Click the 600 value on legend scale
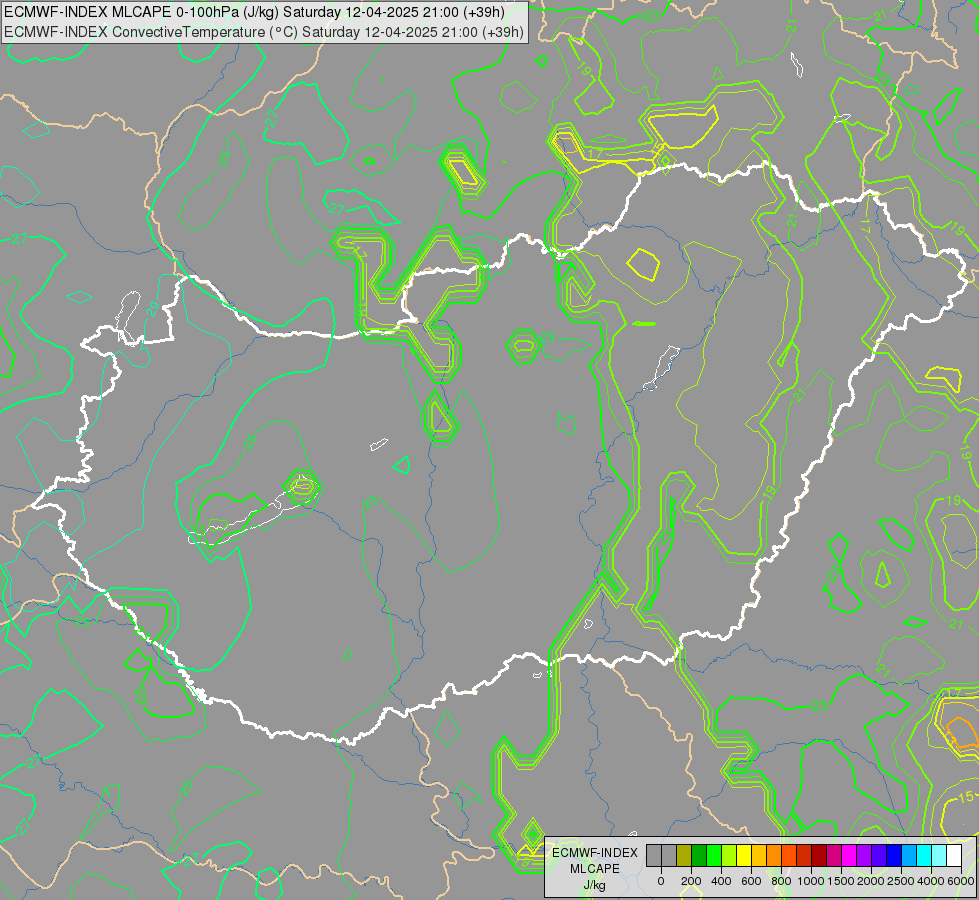 point(751,881)
